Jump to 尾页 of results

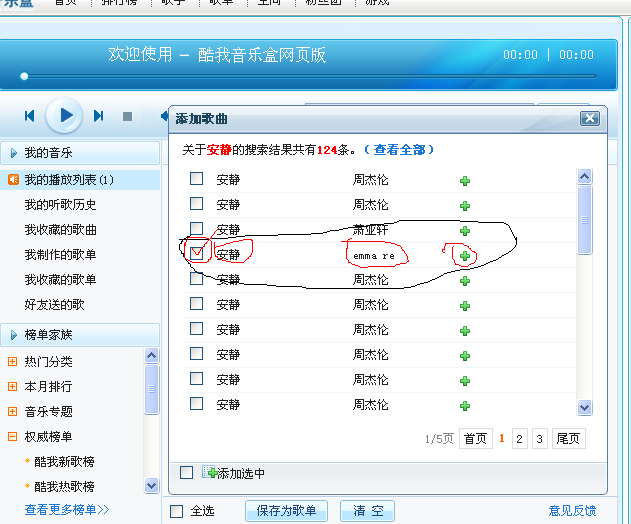tap(569, 438)
